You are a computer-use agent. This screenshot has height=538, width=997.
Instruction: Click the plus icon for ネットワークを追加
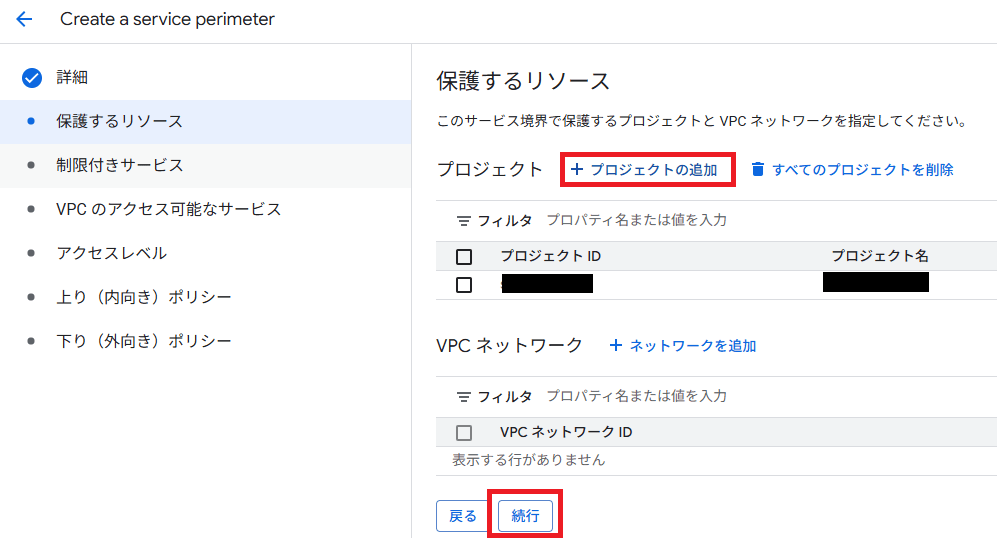616,346
